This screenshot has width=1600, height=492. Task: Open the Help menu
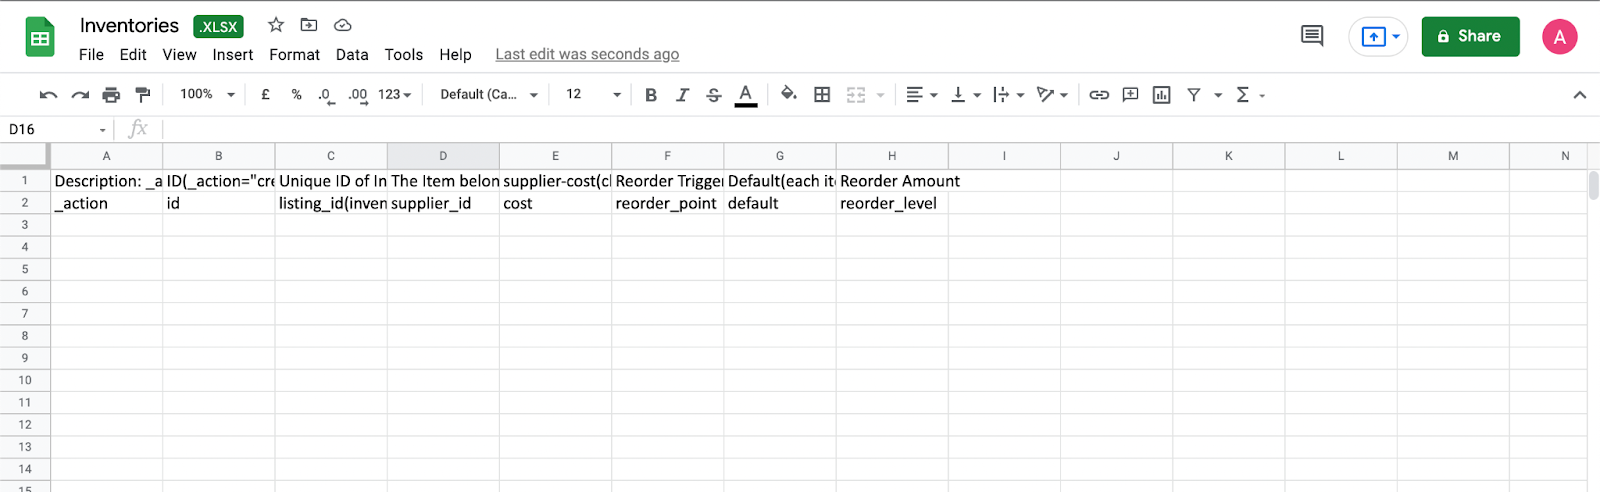456,55
